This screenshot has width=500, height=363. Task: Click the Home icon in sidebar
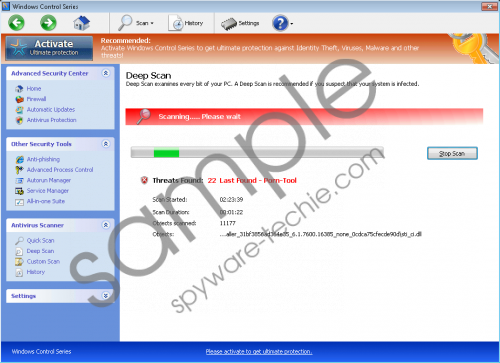pyautogui.click(x=19, y=89)
